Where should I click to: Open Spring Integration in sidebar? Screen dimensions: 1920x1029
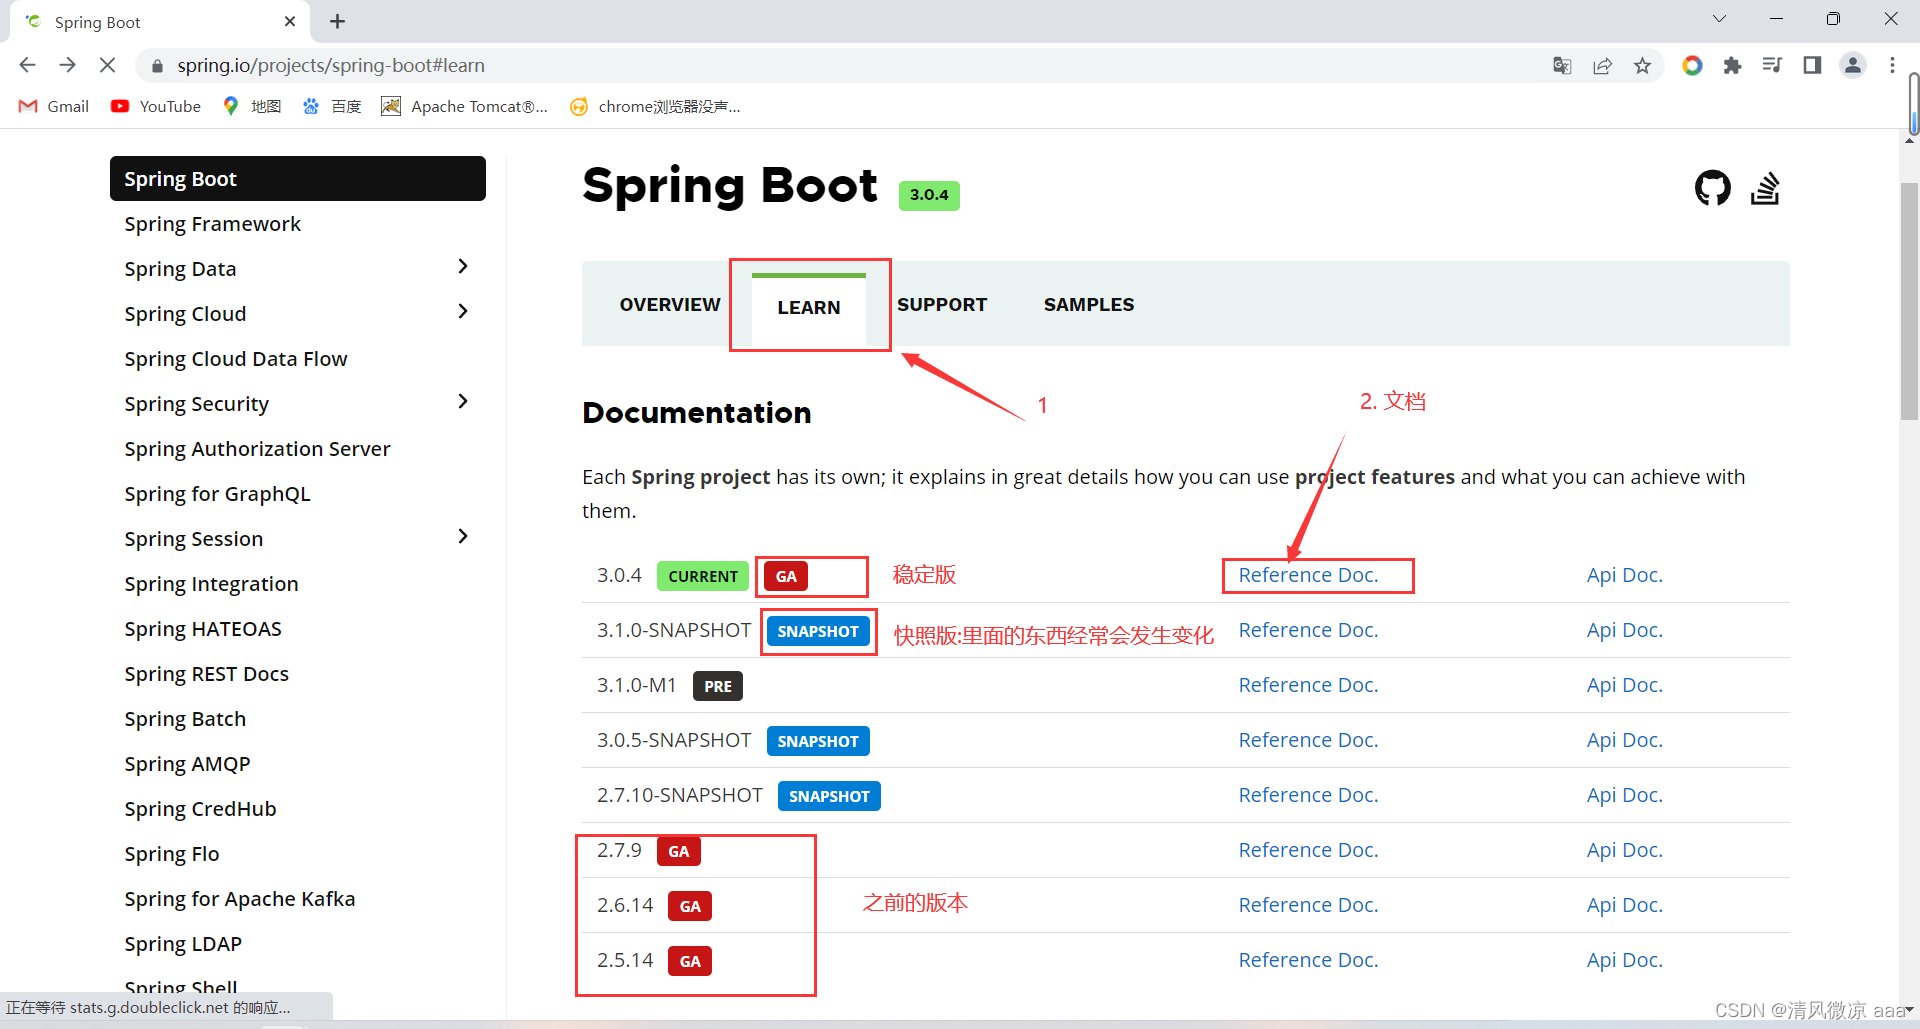click(x=211, y=584)
